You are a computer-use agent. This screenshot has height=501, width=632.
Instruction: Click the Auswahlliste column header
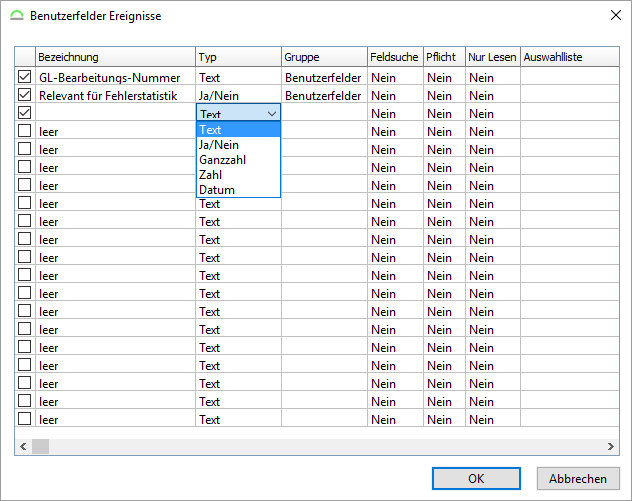tap(570, 57)
